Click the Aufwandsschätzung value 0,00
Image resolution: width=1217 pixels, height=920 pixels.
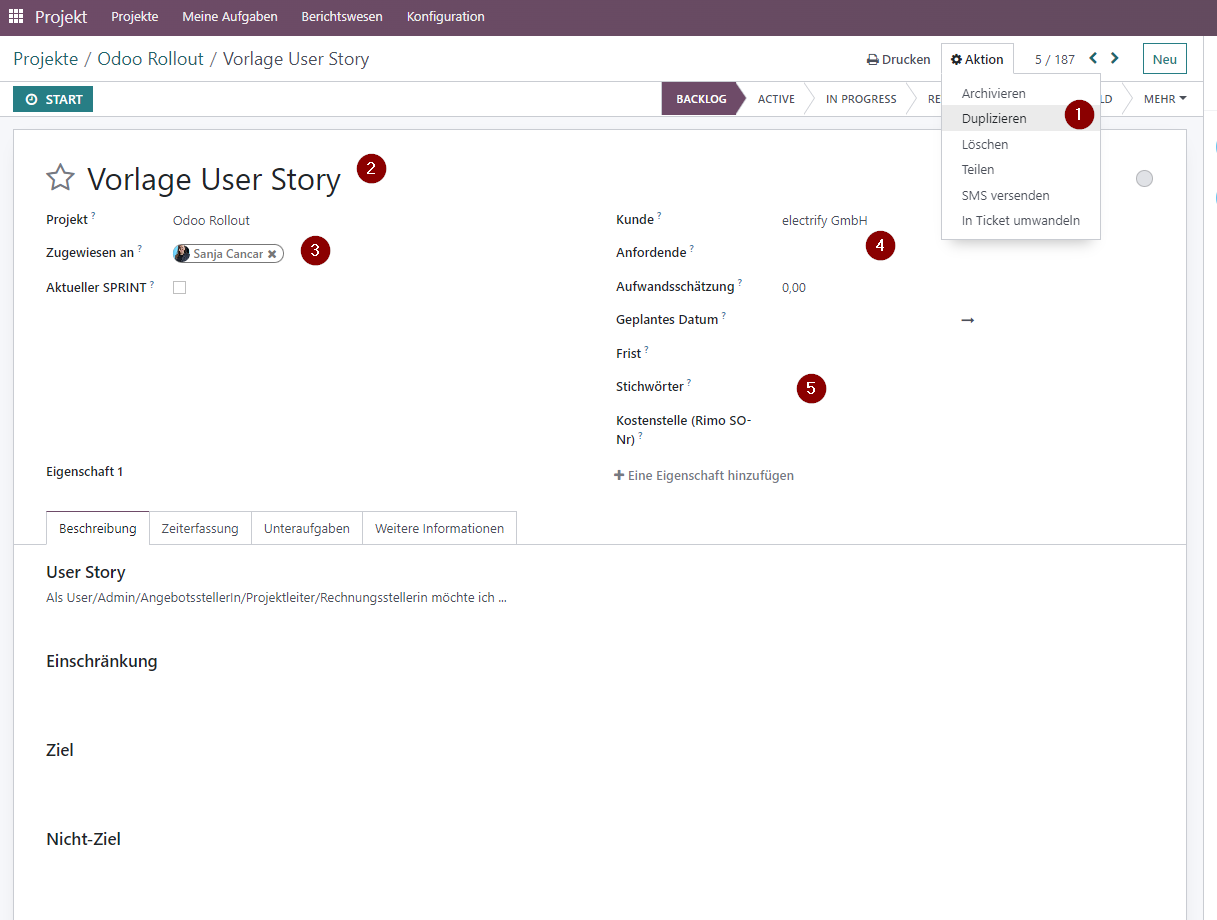(794, 288)
